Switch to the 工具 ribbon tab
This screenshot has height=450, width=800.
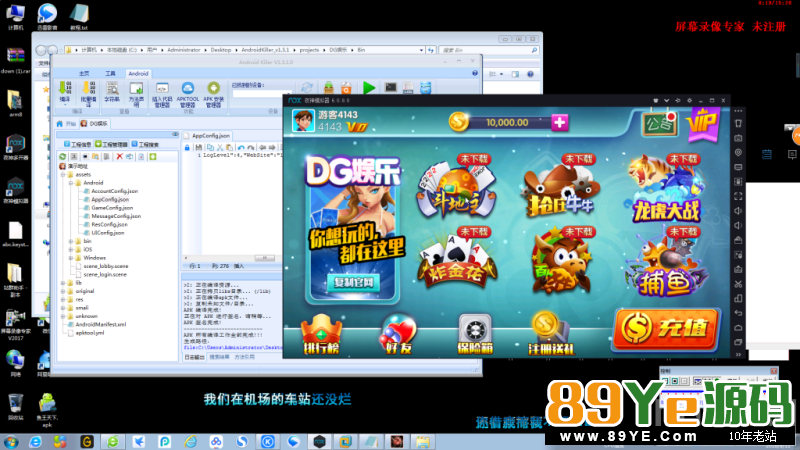point(110,73)
